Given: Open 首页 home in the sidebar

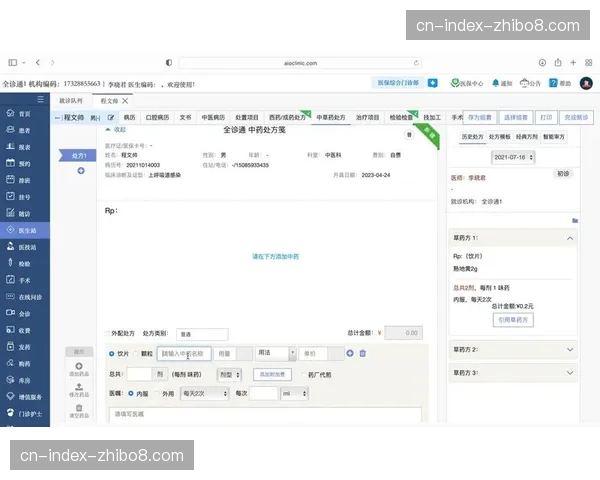Looking at the screenshot, I should [x=25, y=114].
